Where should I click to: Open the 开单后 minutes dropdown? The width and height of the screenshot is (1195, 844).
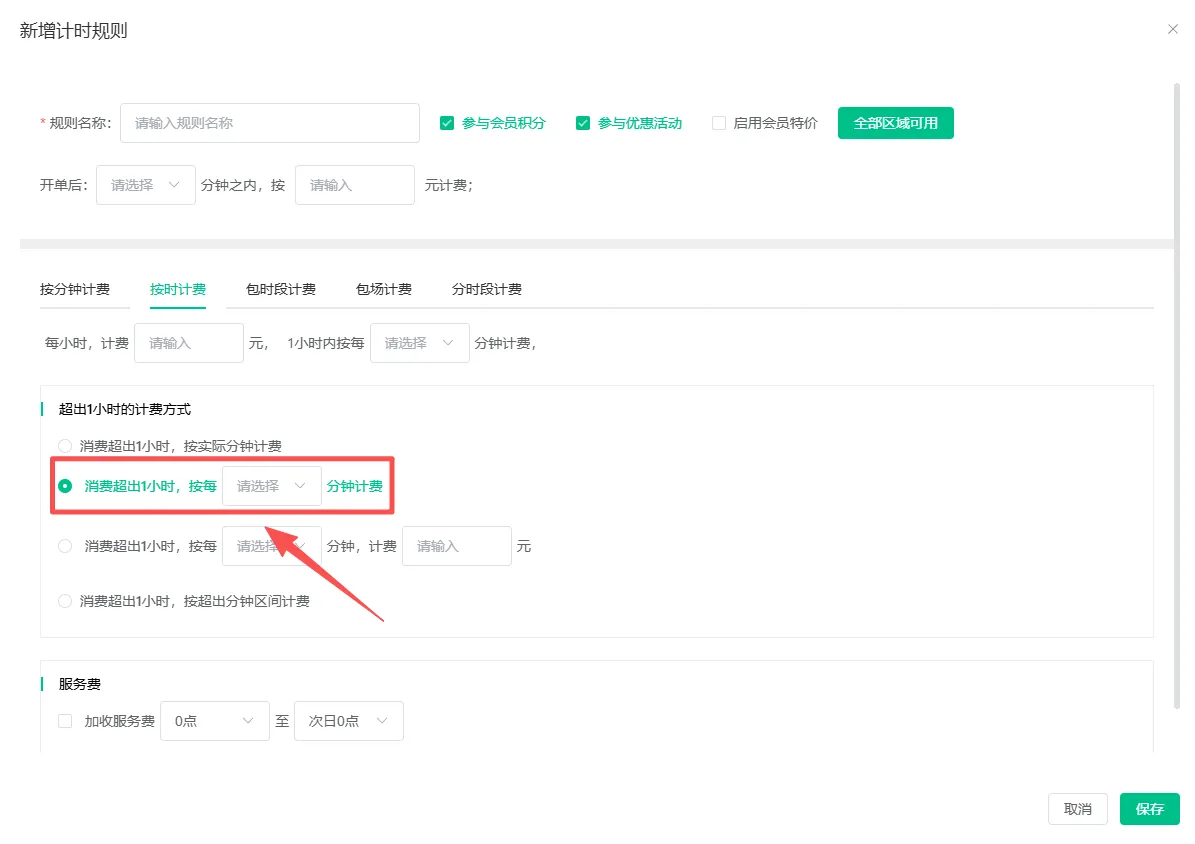(x=145, y=185)
